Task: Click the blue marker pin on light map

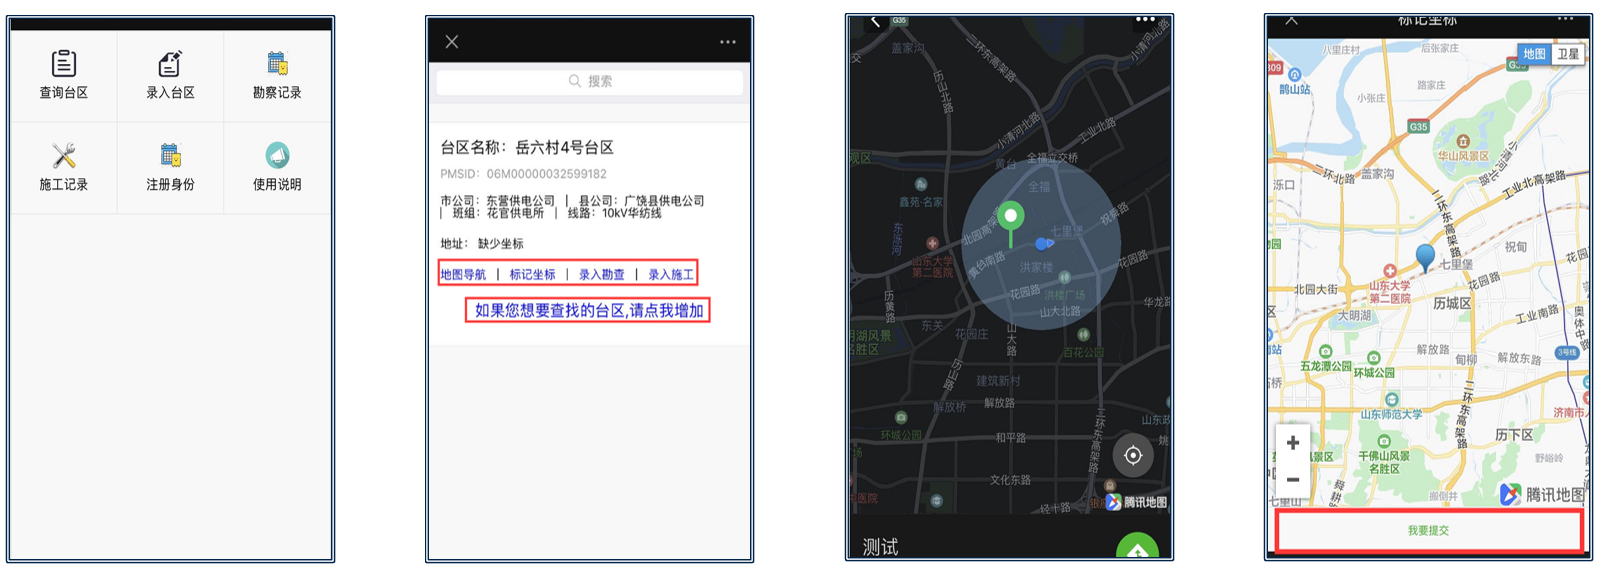Action: click(x=1426, y=256)
